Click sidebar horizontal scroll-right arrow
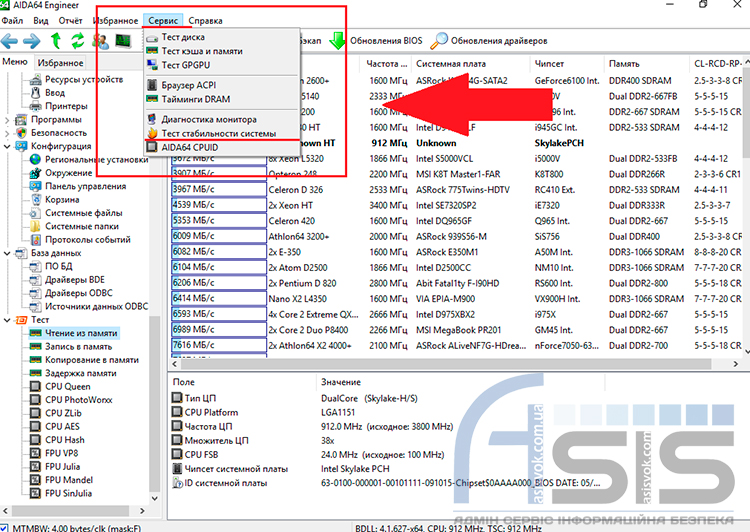 point(142,511)
